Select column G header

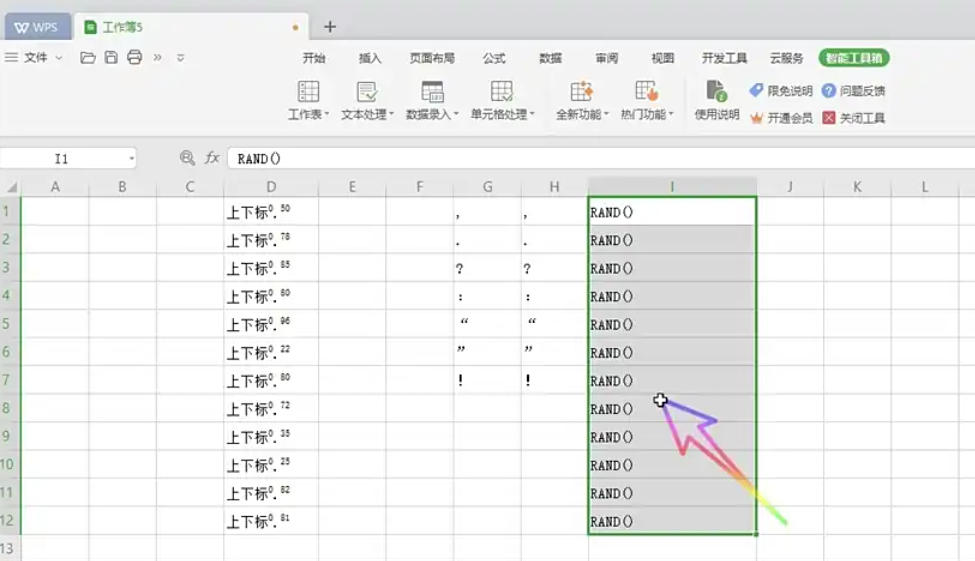pyautogui.click(x=488, y=187)
